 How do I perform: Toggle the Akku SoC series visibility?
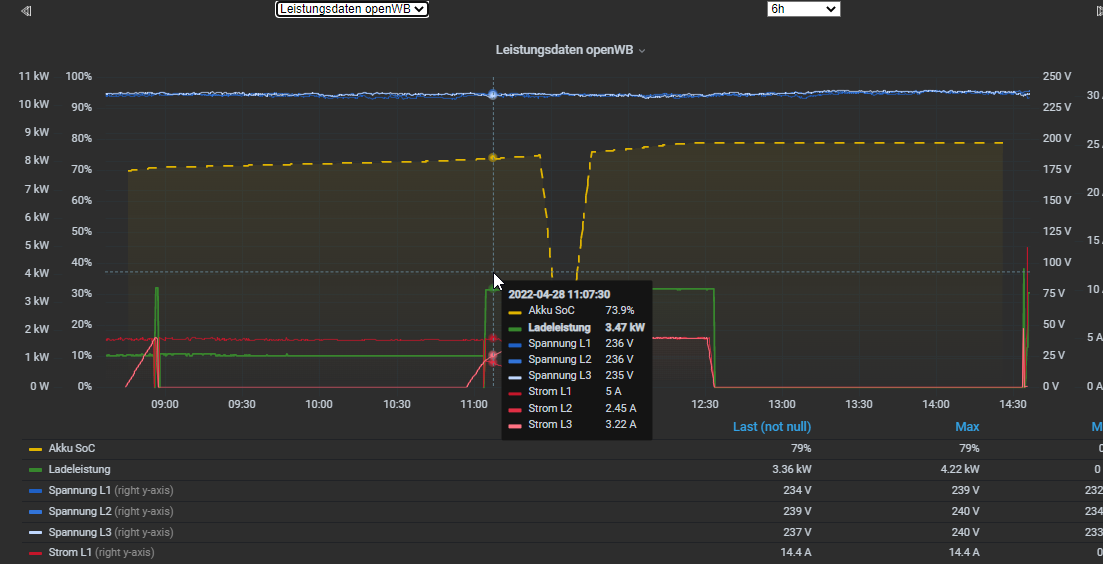pyautogui.click(x=72, y=449)
